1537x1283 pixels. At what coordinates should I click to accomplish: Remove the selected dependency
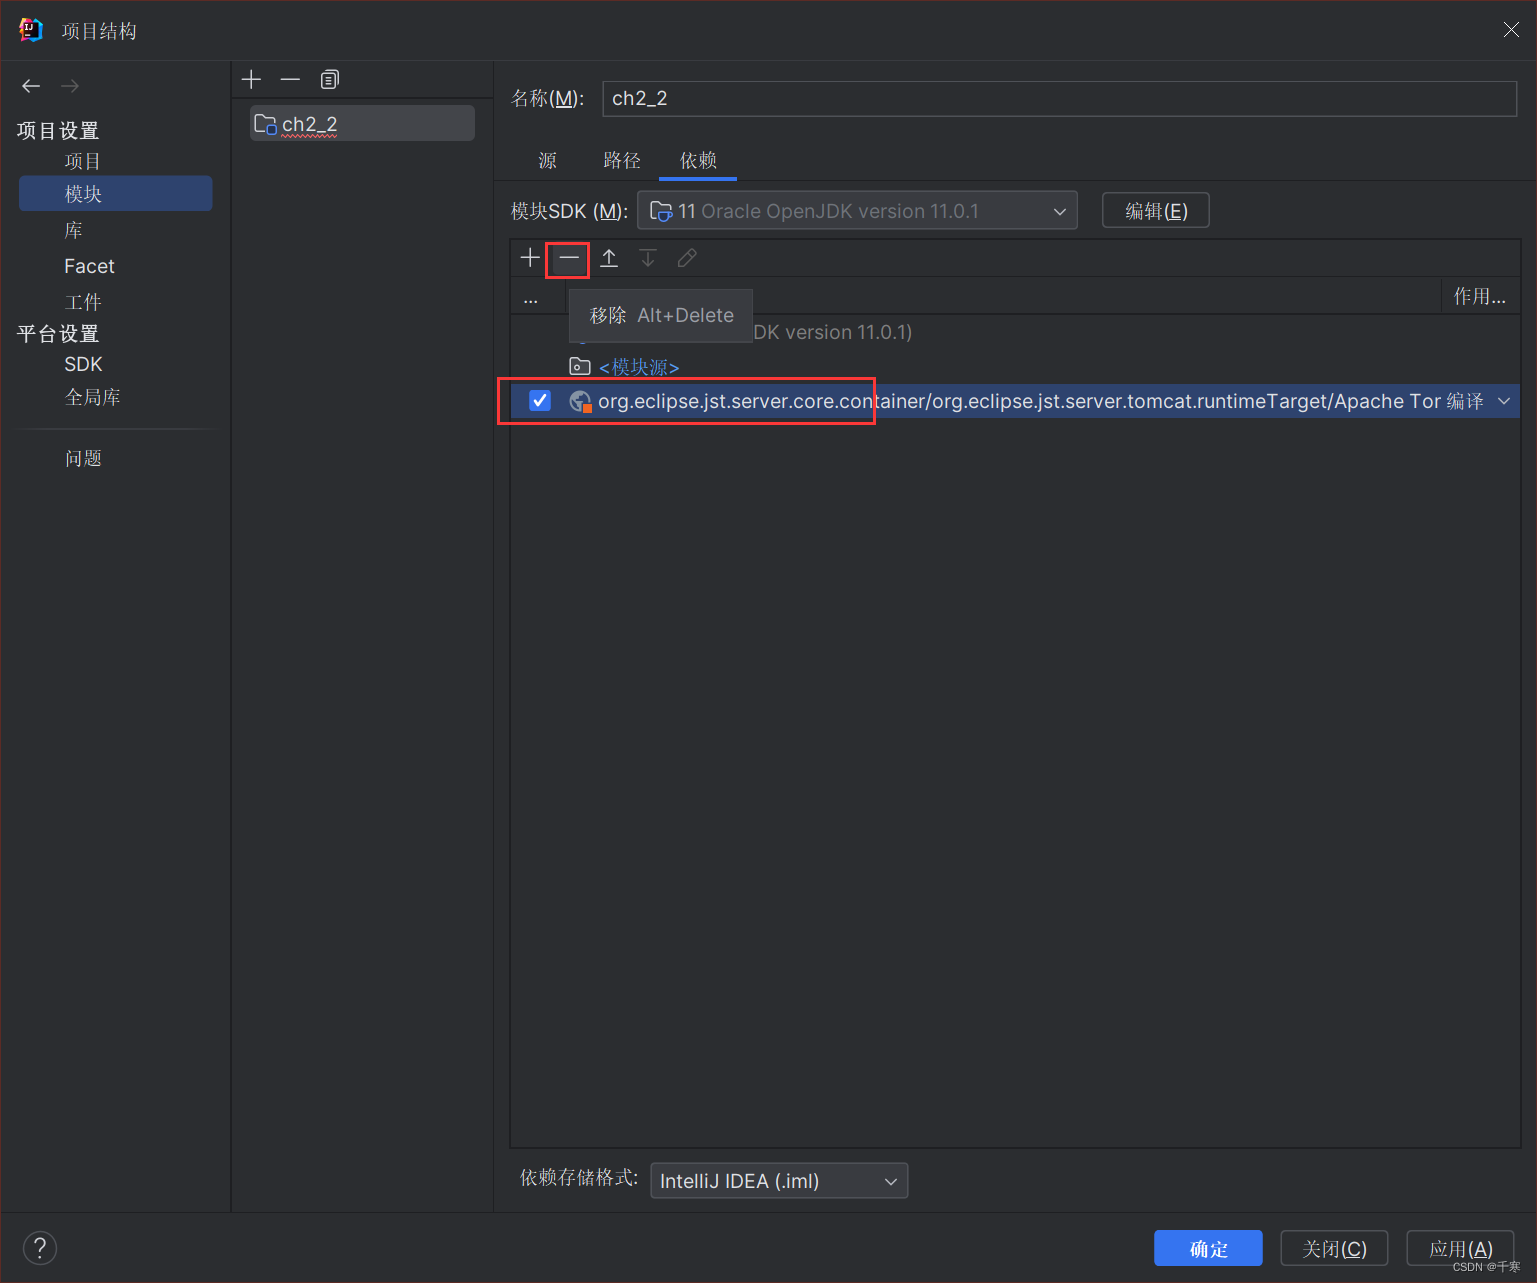(x=569, y=258)
